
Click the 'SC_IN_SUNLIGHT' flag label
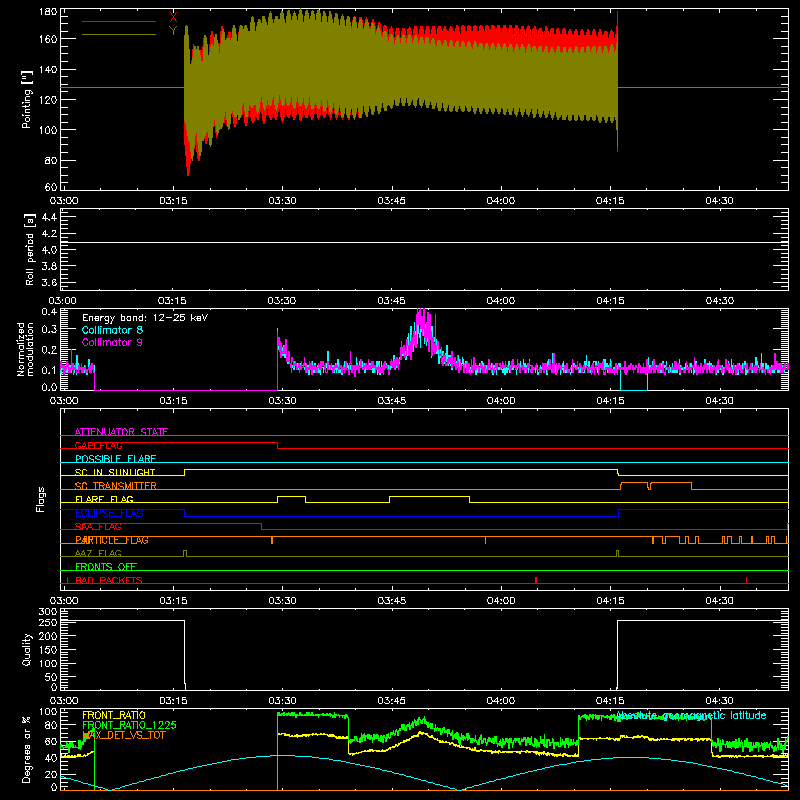(x=115, y=472)
